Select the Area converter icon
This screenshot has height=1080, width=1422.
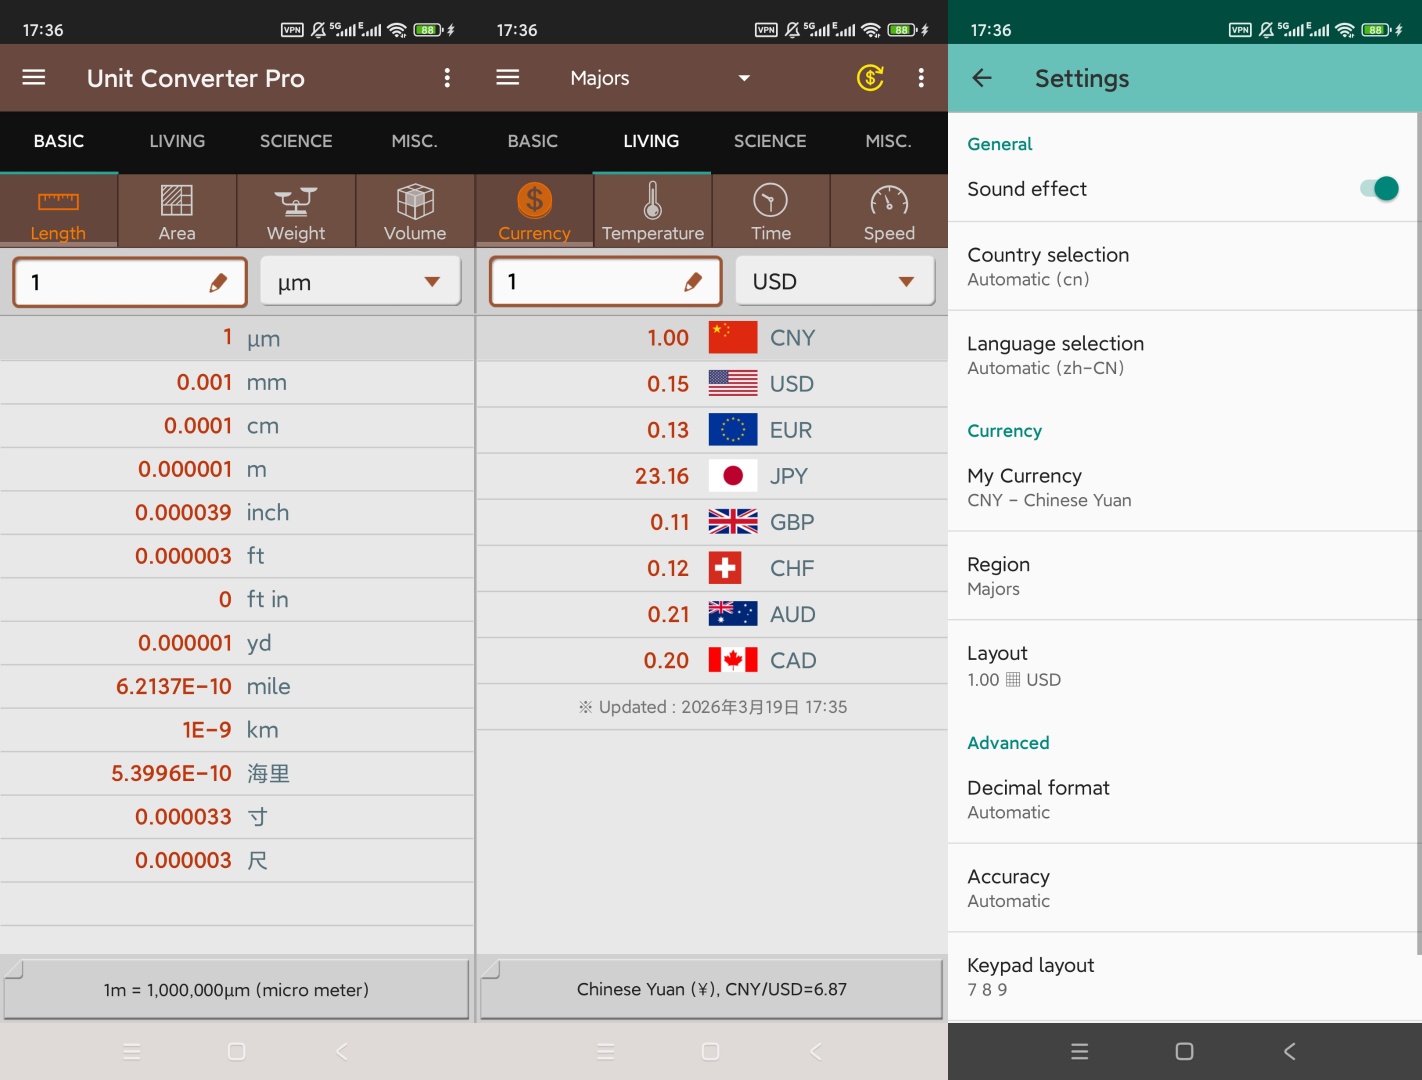177,211
